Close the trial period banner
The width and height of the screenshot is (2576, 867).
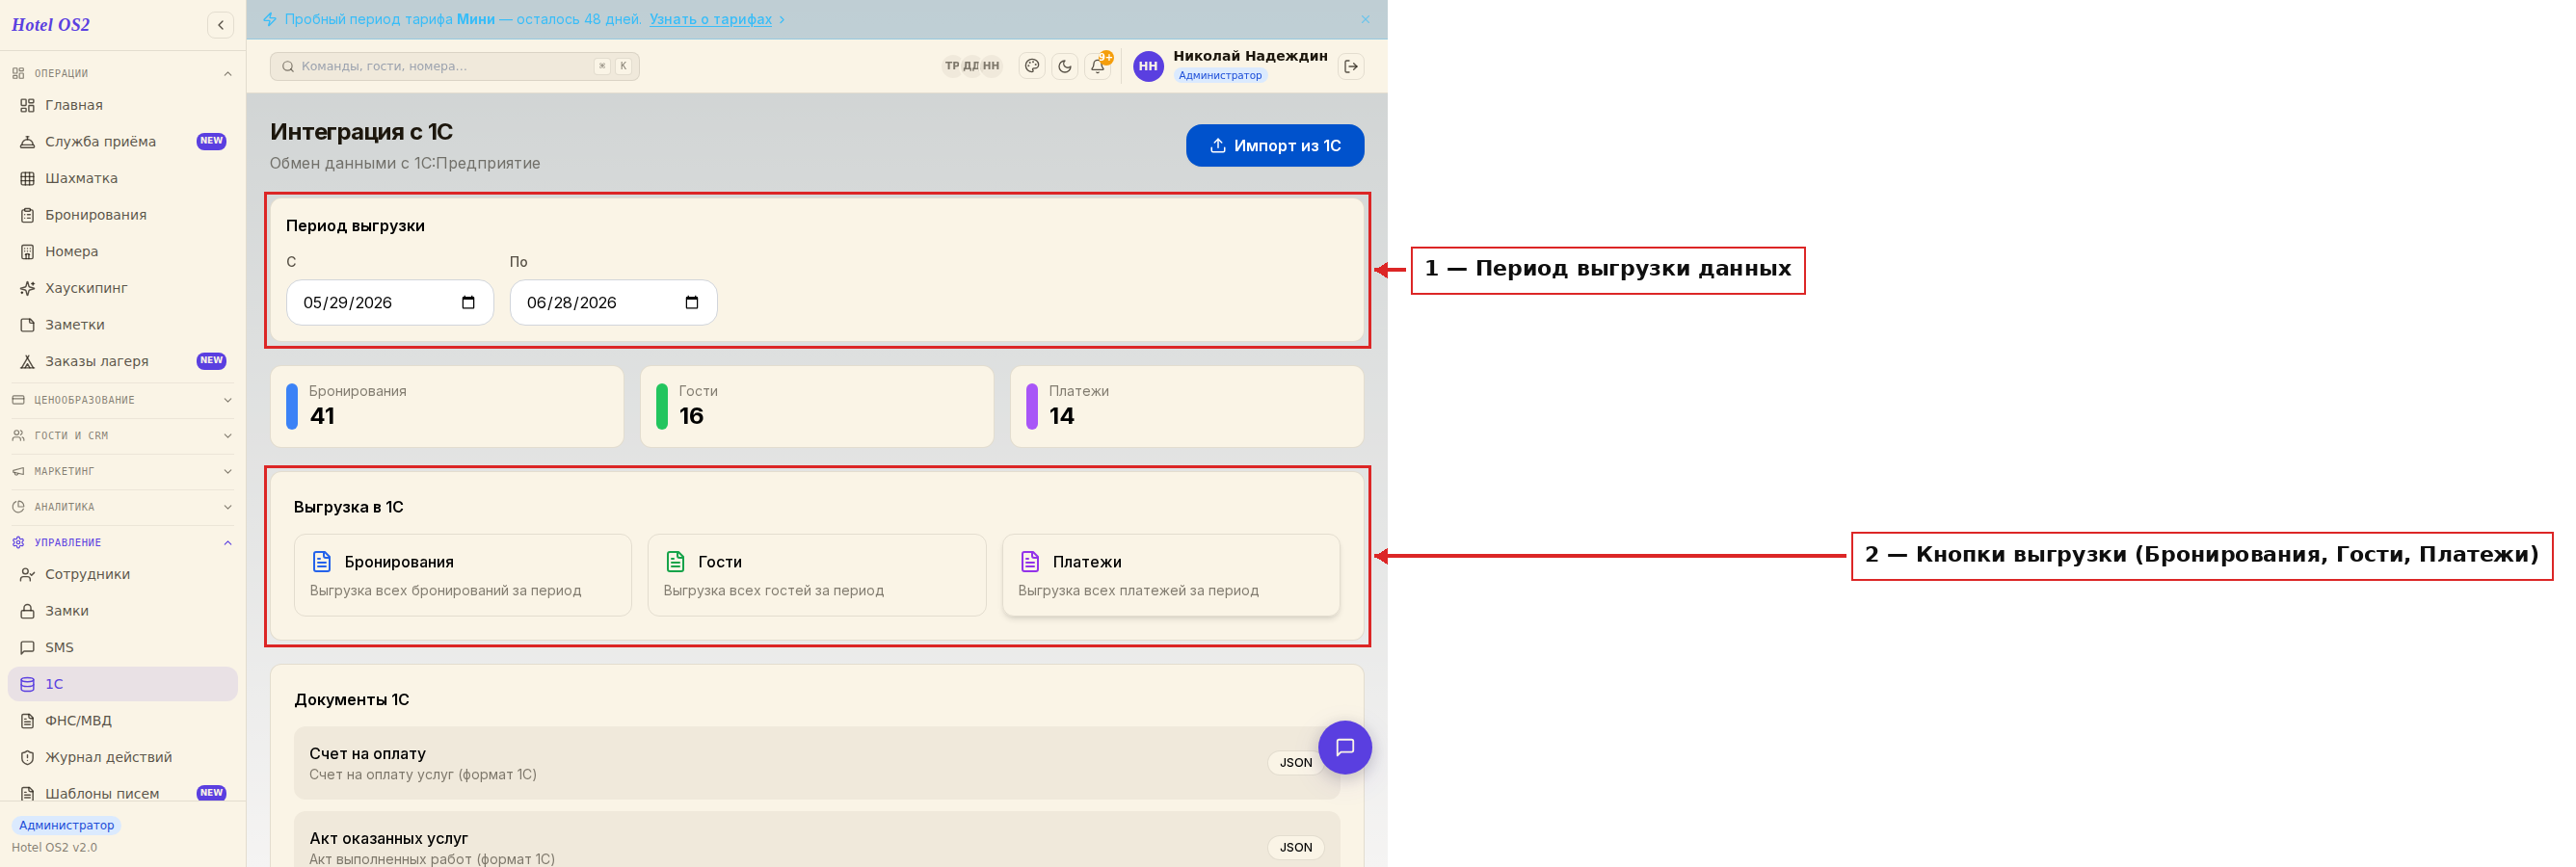(1365, 19)
